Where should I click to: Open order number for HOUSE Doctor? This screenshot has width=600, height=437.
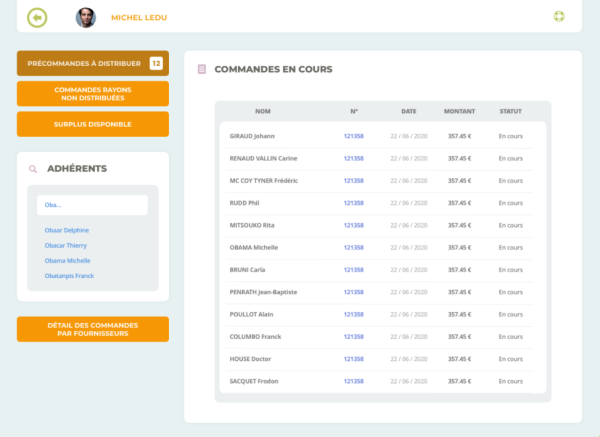point(354,359)
